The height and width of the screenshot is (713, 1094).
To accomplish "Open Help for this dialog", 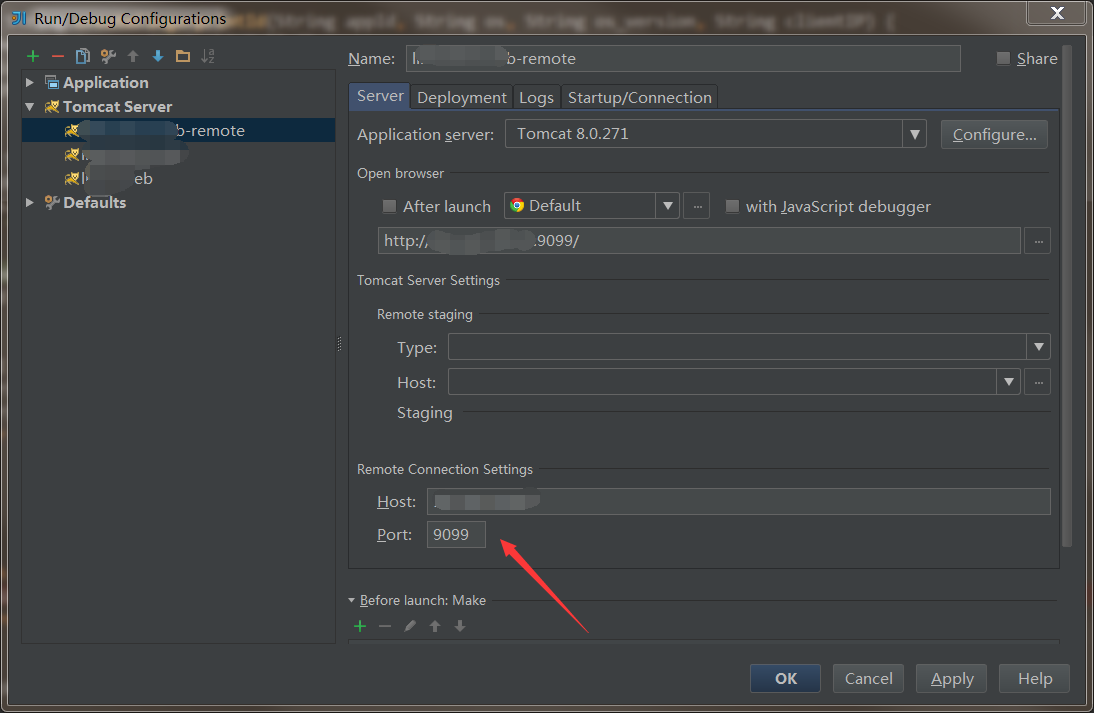I will click(x=1035, y=678).
